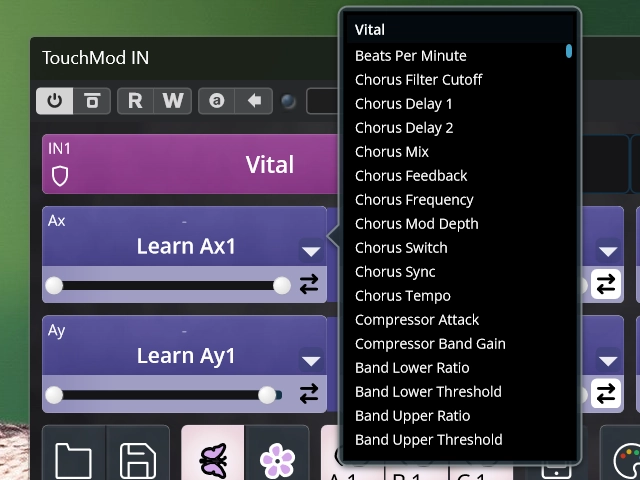The width and height of the screenshot is (640, 480).
Task: Open the preset folder icon
Action: [x=73, y=453]
